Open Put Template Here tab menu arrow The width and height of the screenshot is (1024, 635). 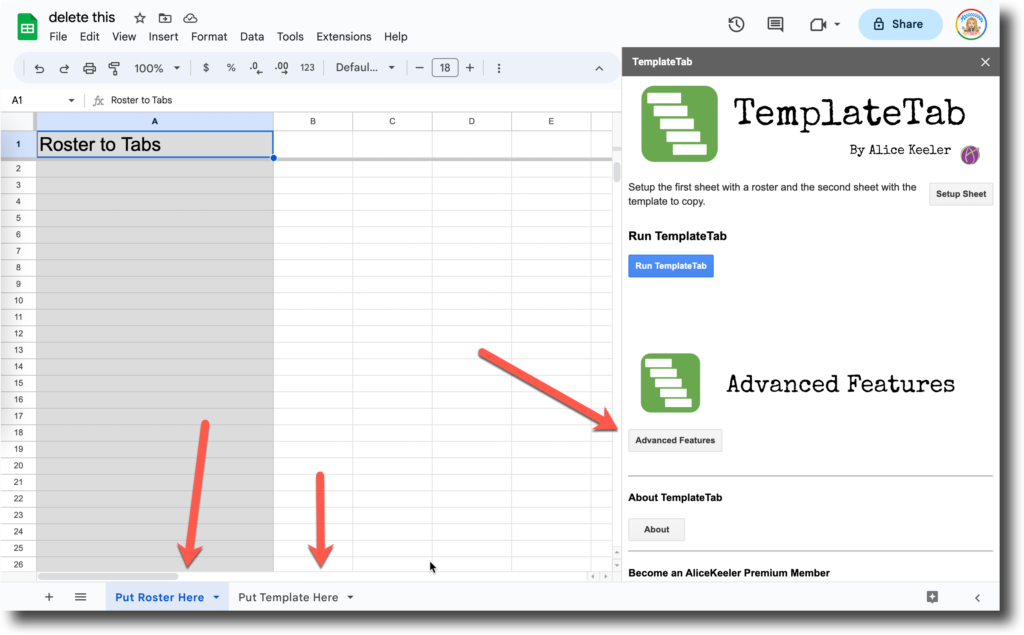351,598
